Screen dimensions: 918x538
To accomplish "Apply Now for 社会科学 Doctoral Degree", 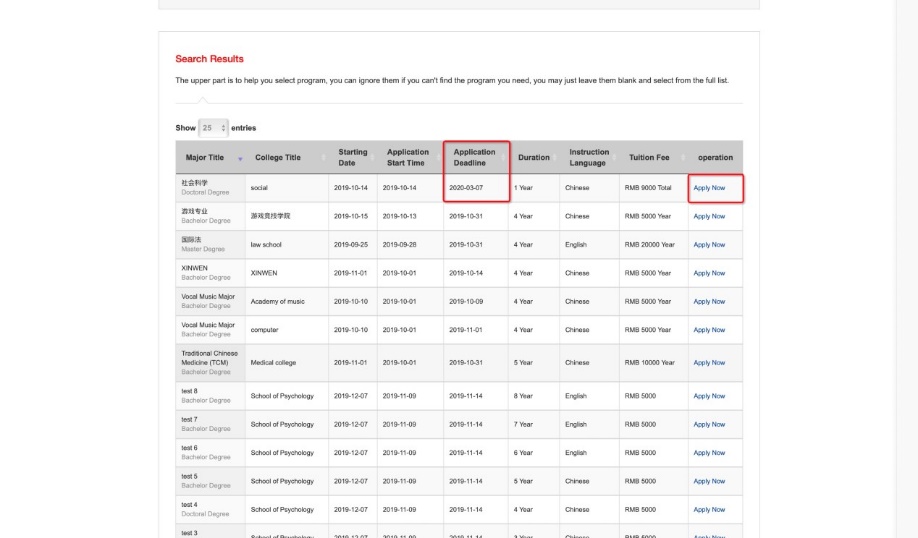I will (x=709, y=188).
